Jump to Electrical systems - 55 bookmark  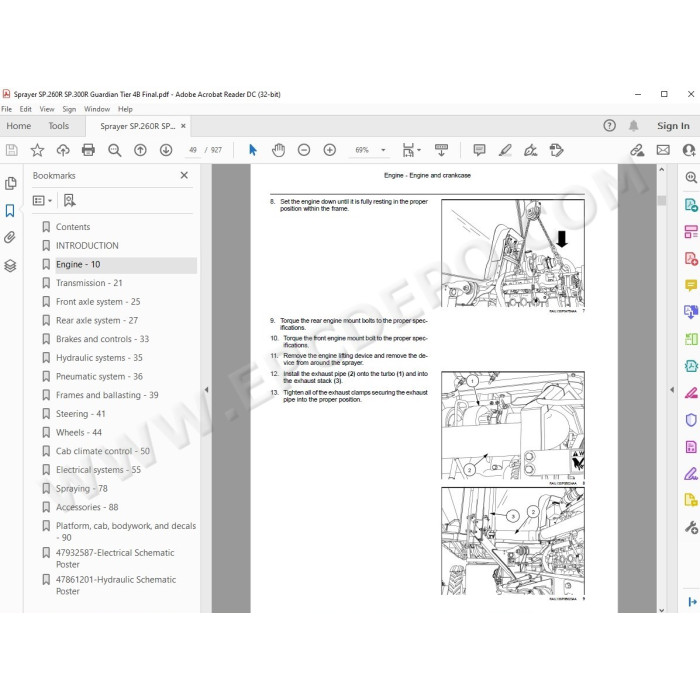click(98, 470)
